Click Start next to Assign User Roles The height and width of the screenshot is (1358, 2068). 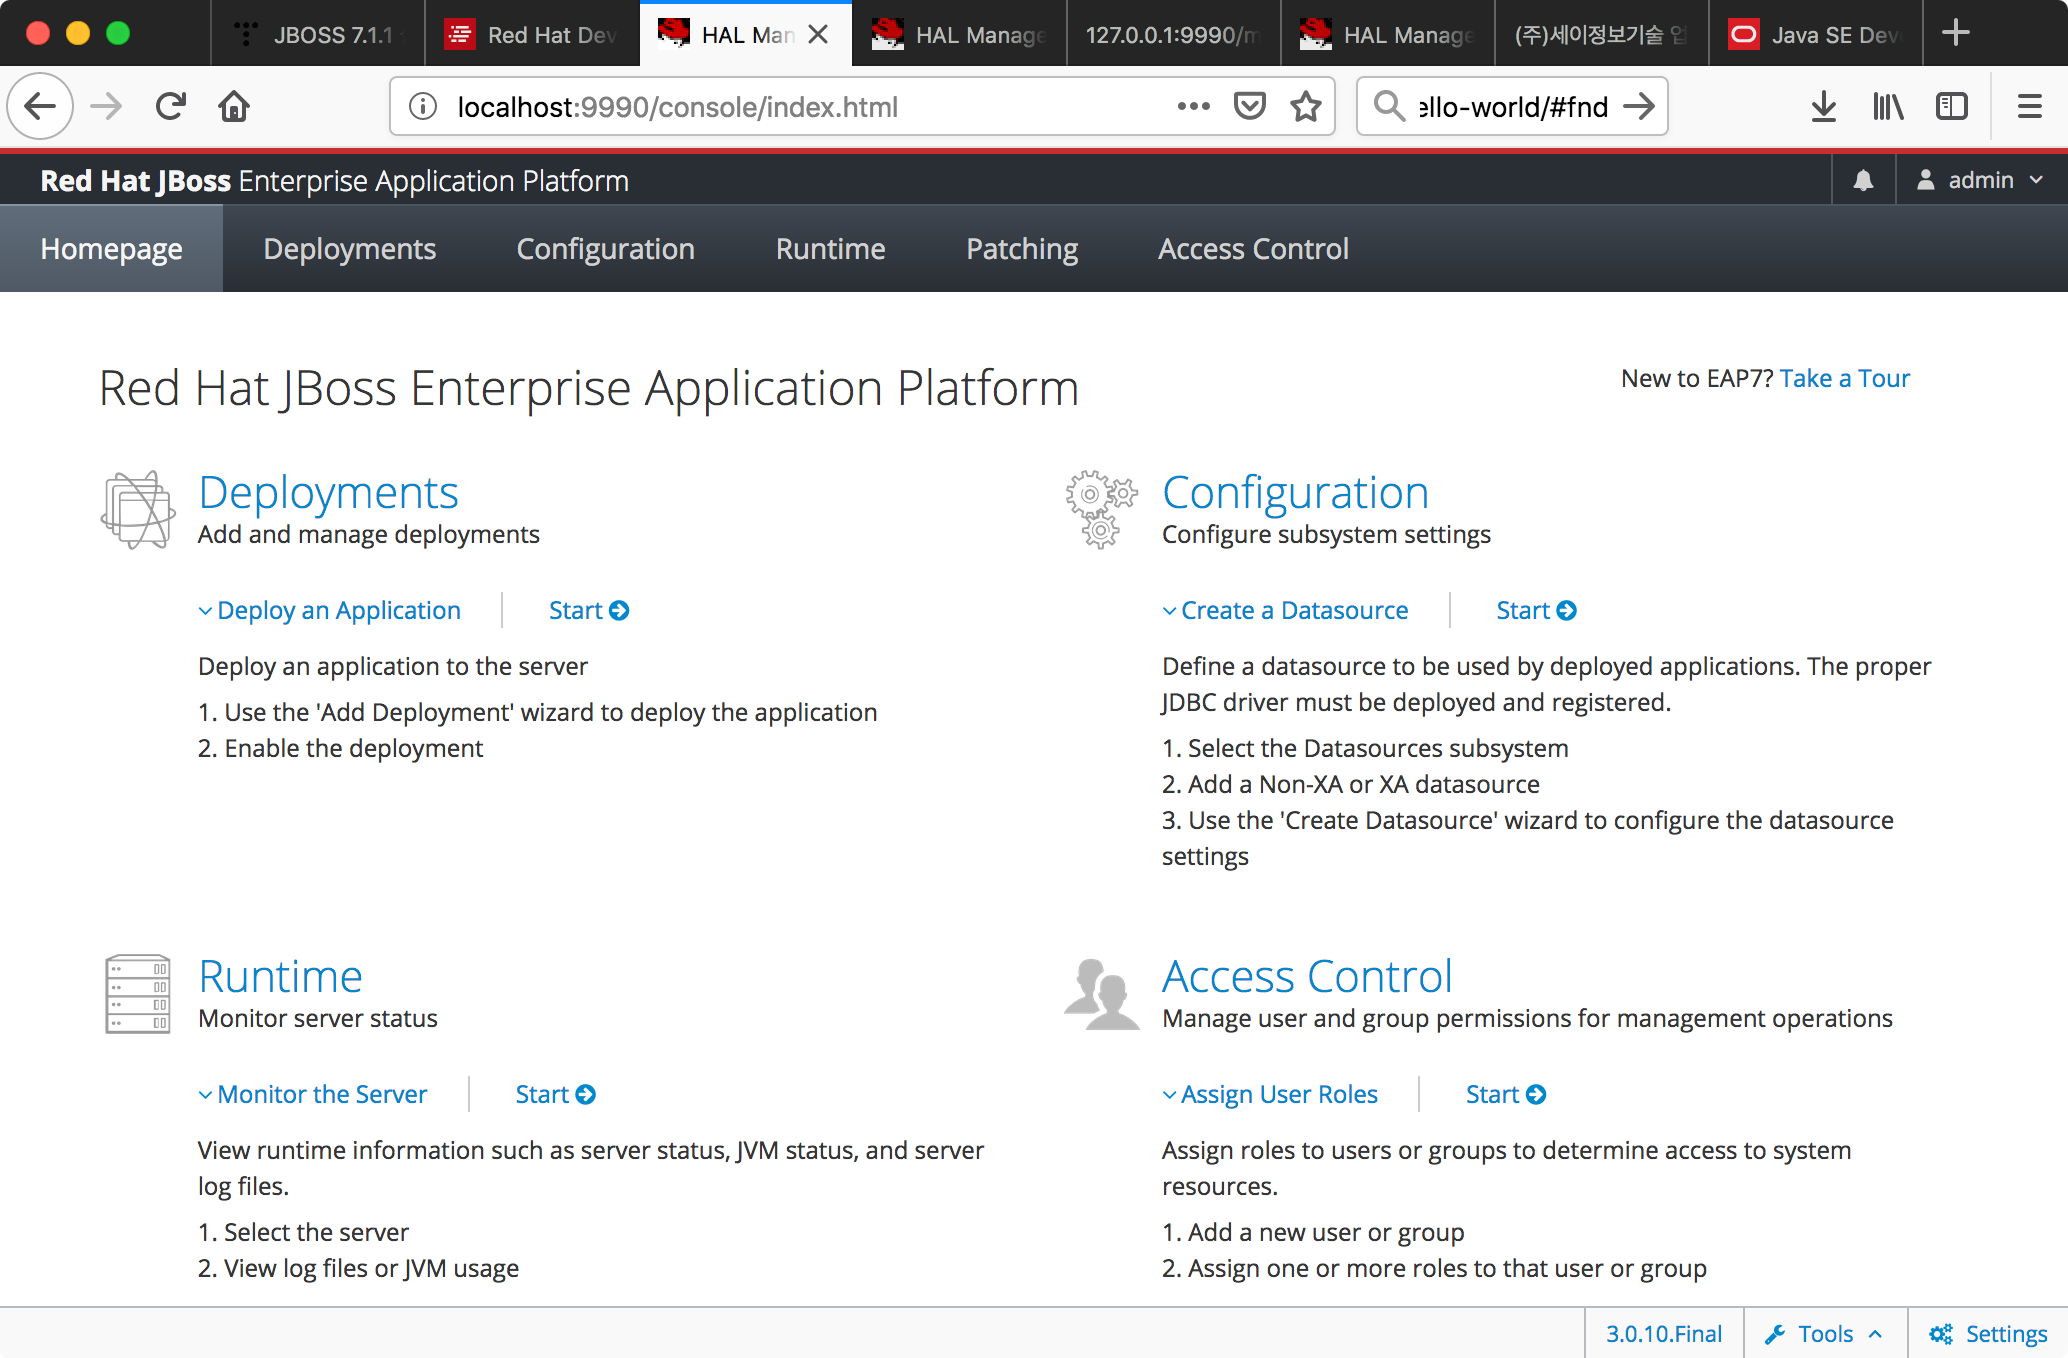coord(1505,1095)
